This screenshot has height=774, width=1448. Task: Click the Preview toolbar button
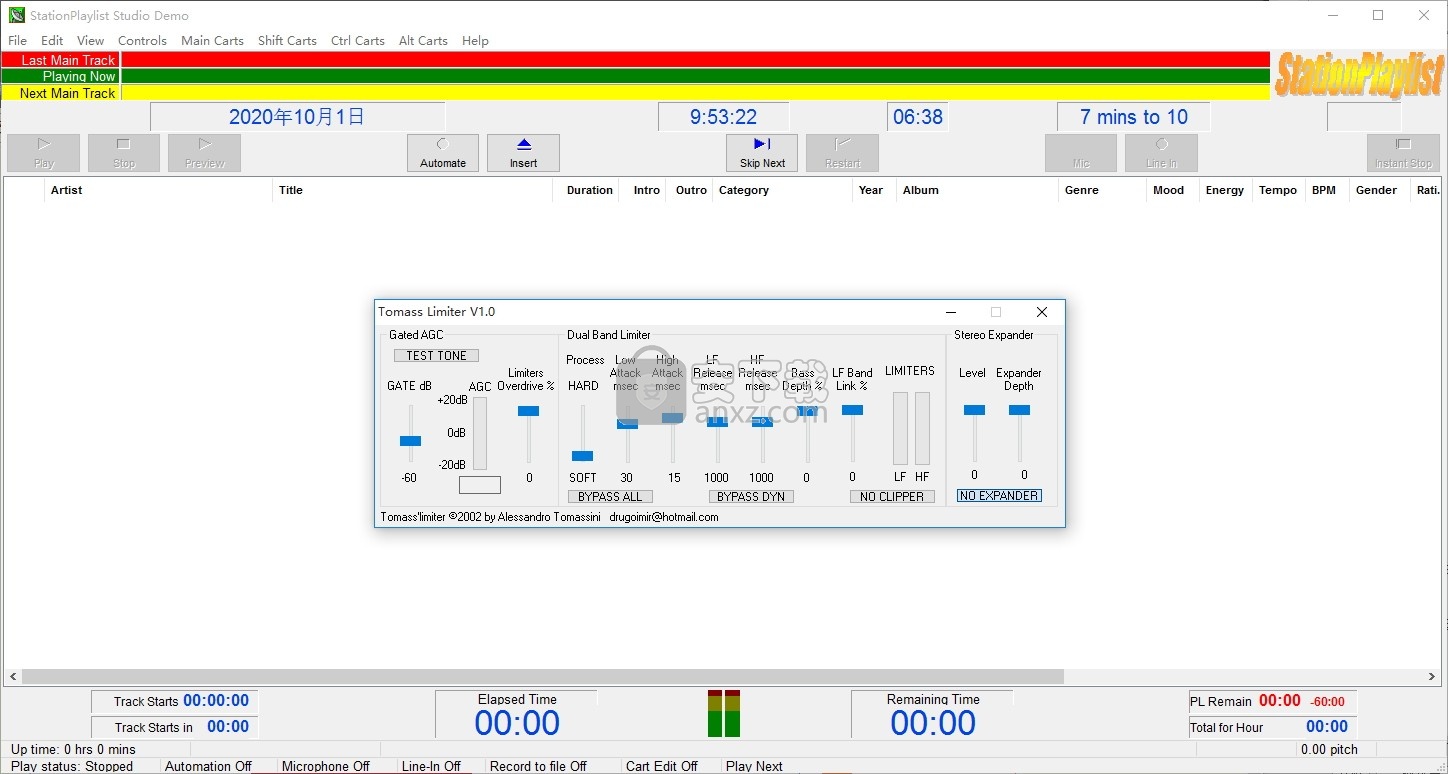[205, 153]
